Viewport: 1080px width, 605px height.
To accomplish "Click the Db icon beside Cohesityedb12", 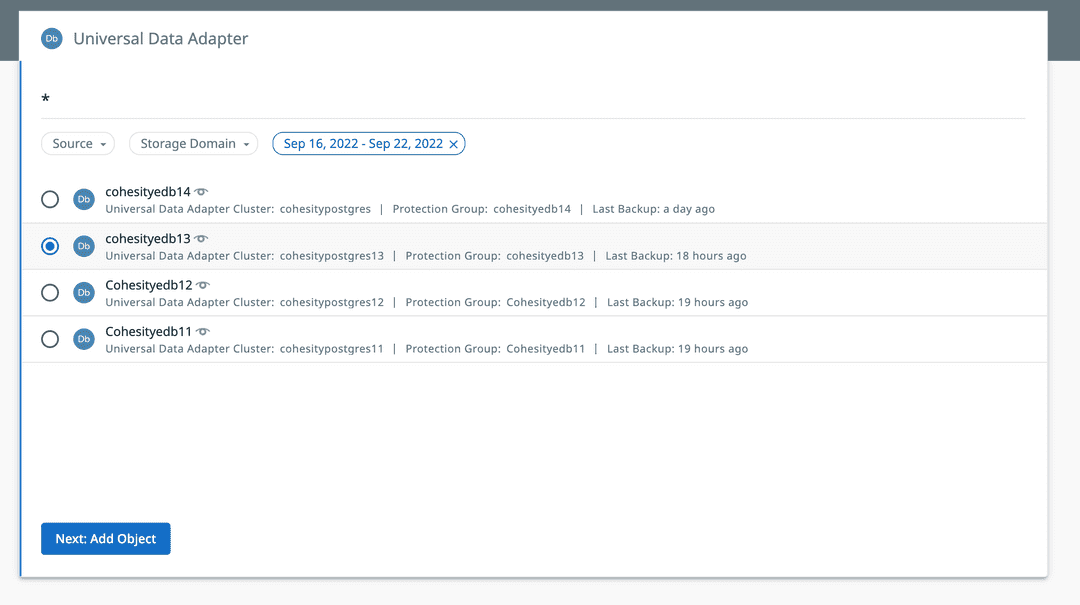I will click(x=84, y=292).
